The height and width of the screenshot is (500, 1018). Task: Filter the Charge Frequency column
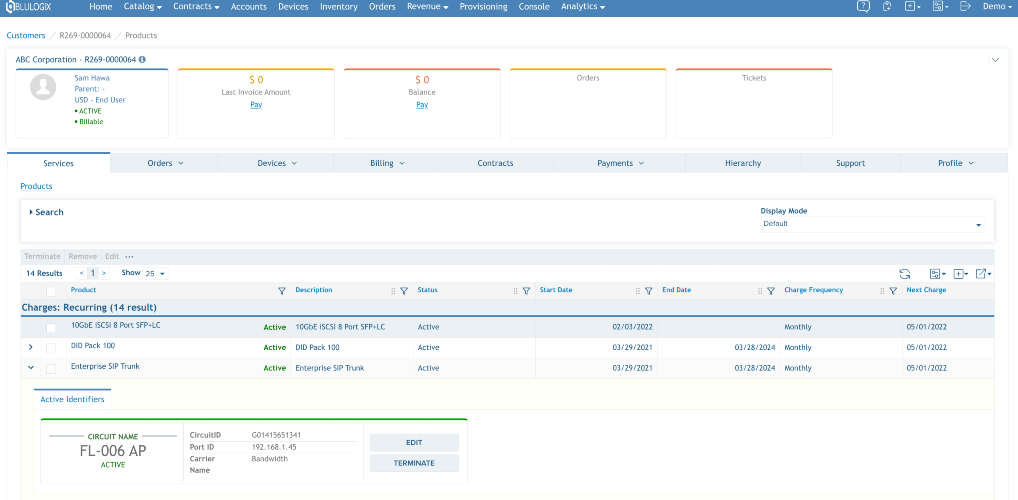pyautogui.click(x=893, y=291)
